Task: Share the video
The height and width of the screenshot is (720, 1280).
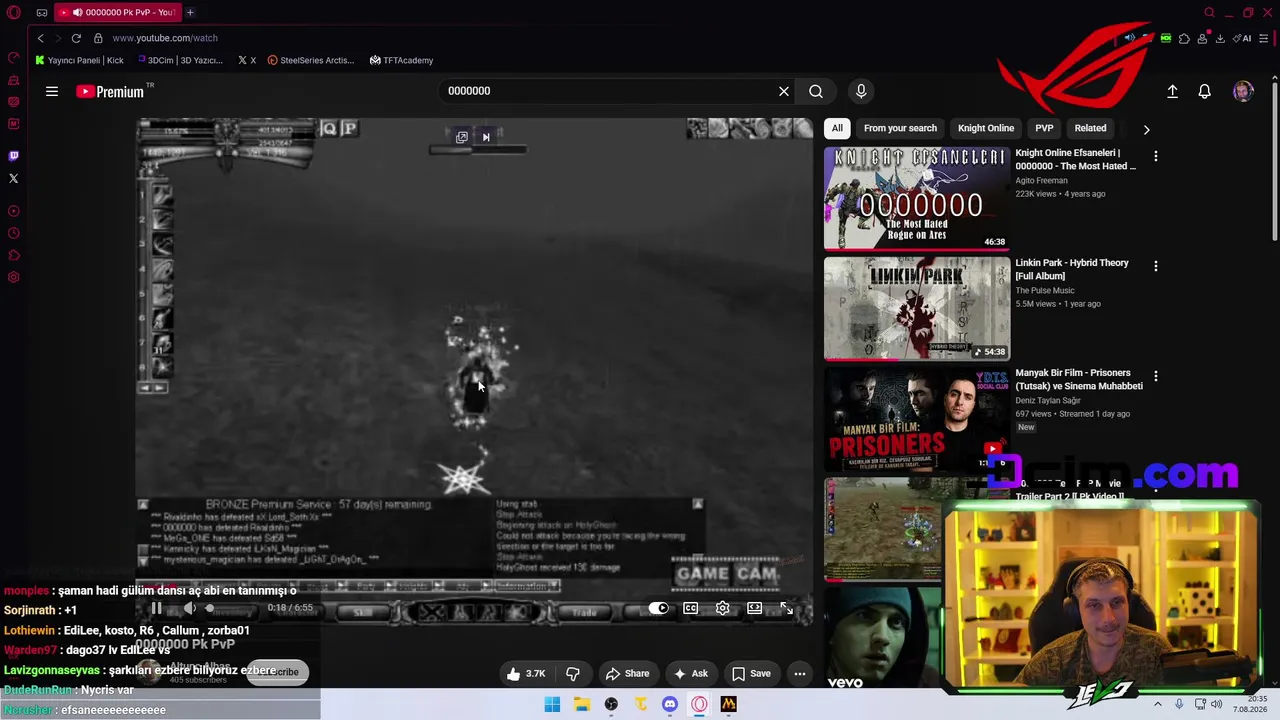Action: point(628,674)
